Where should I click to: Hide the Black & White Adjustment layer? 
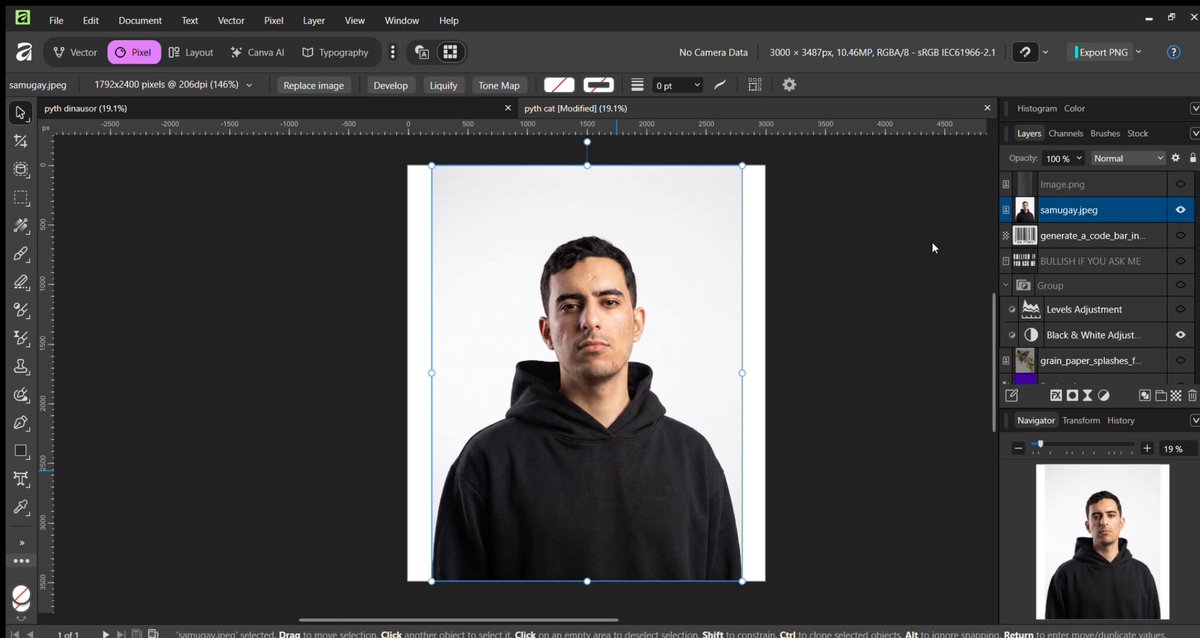click(x=1181, y=335)
